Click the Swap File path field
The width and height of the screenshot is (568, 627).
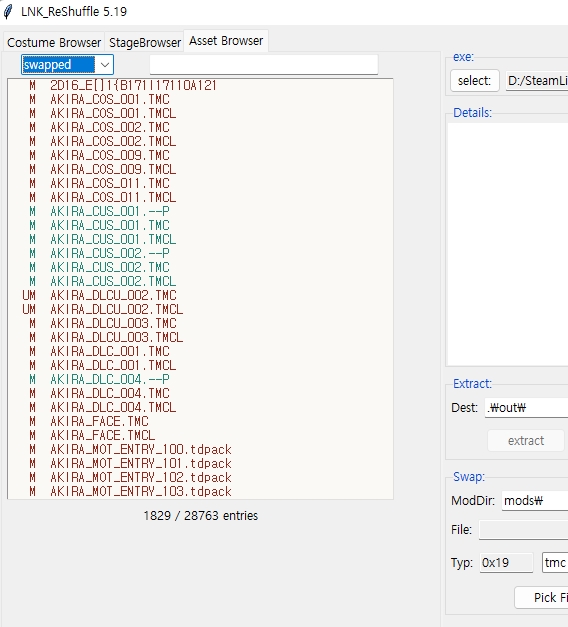click(524, 530)
